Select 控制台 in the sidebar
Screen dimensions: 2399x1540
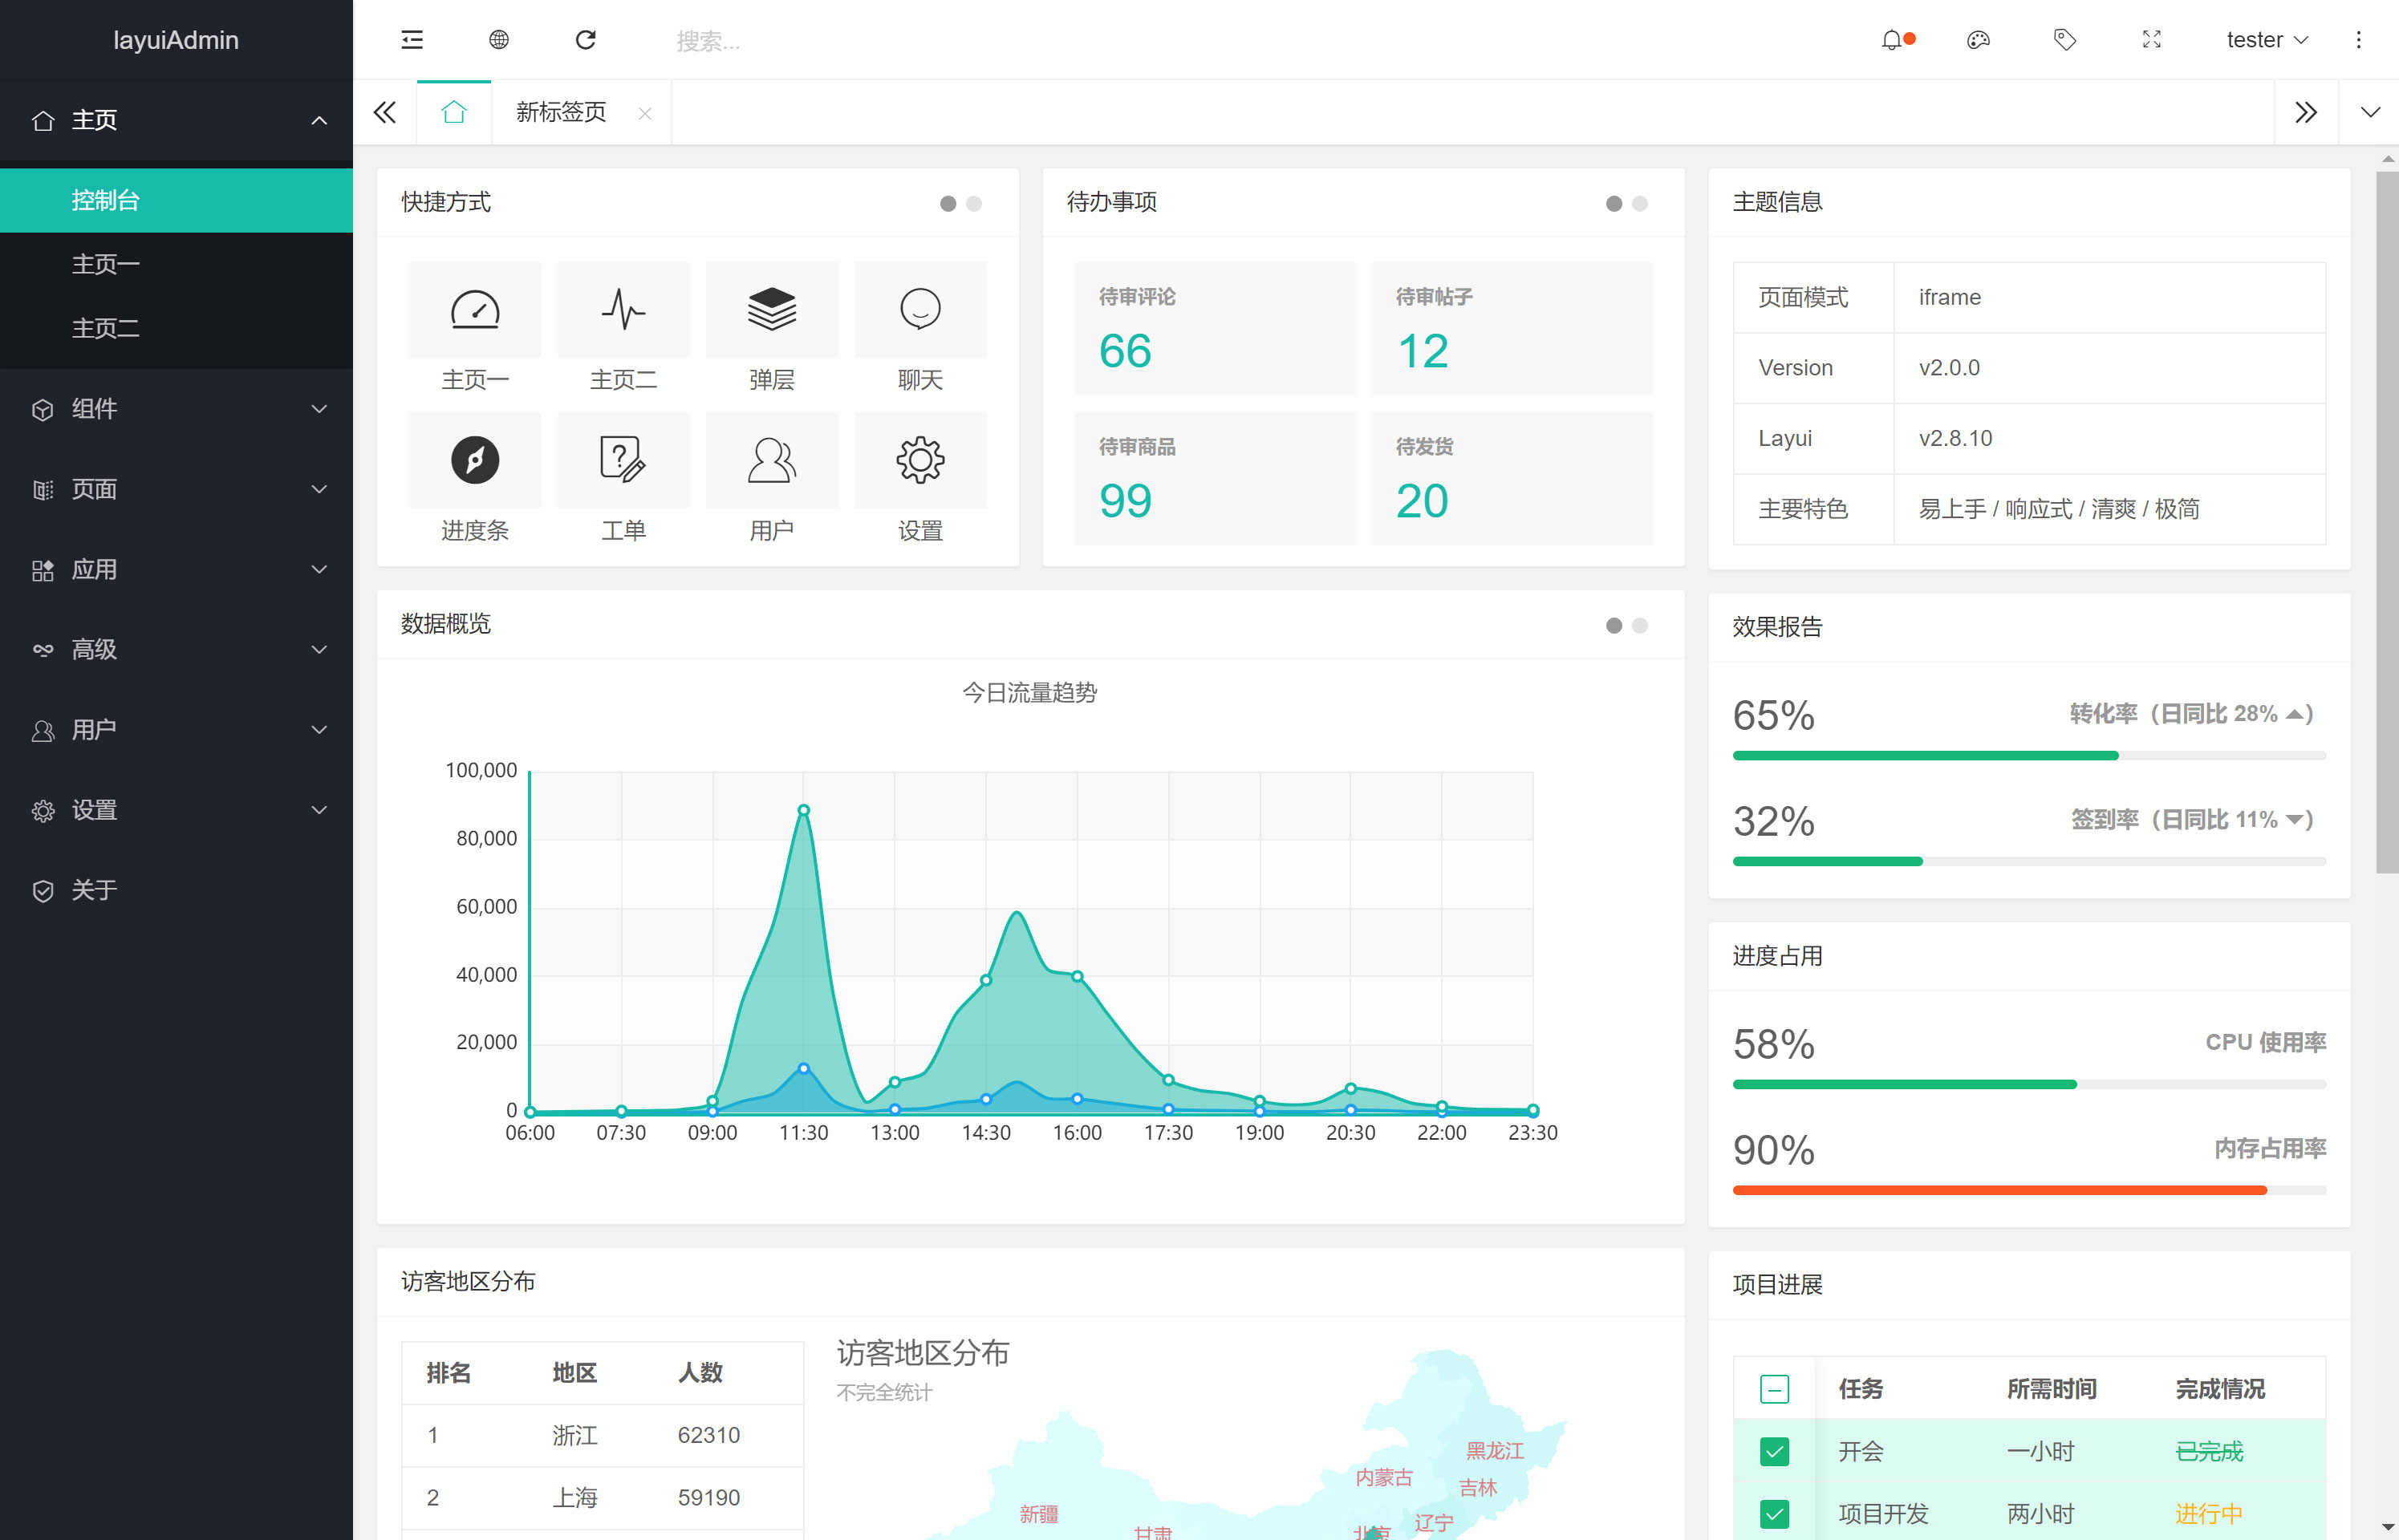click(176, 200)
